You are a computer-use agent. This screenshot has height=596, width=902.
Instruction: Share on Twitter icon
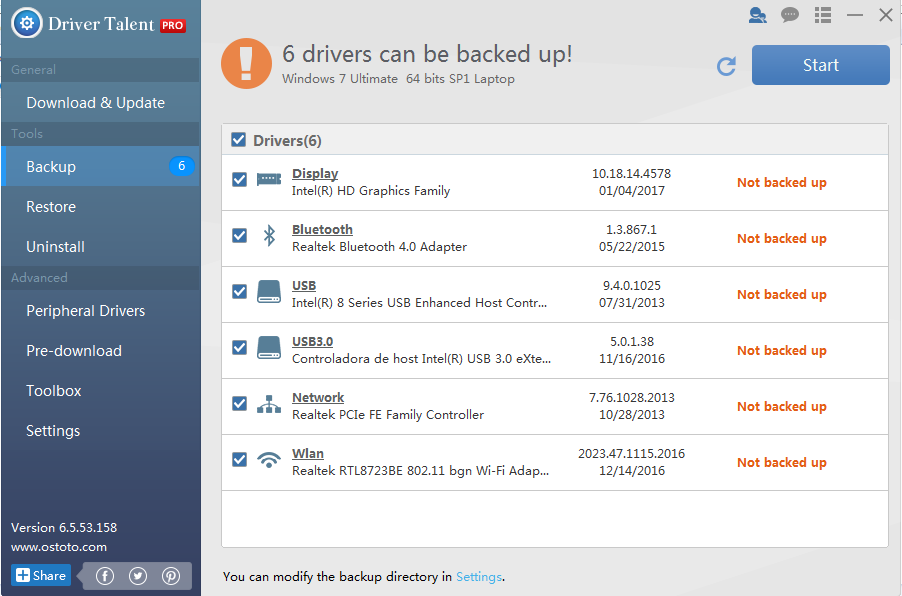click(x=137, y=575)
